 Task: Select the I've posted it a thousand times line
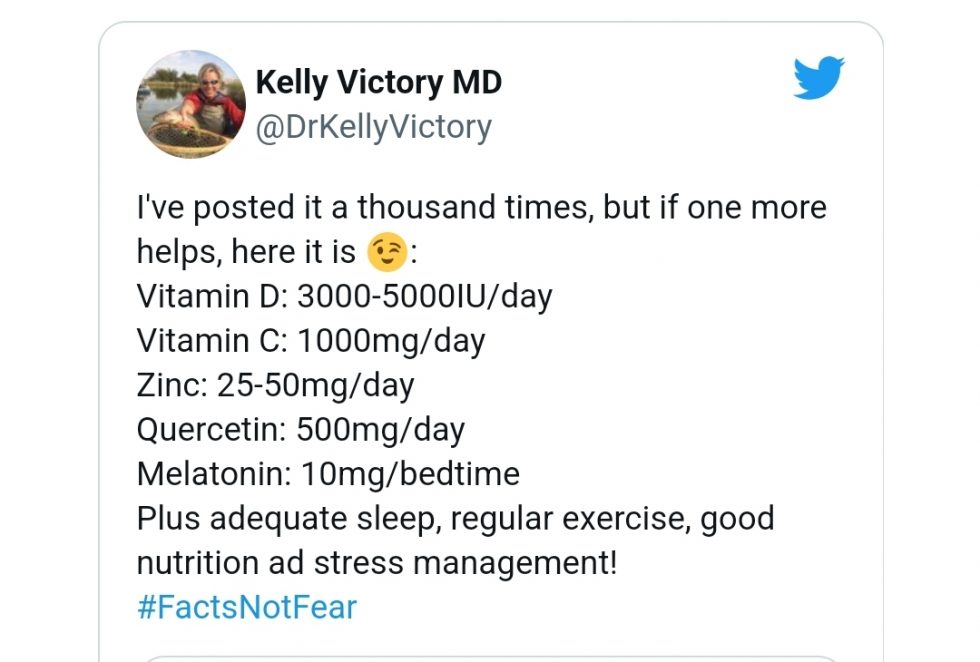480,207
